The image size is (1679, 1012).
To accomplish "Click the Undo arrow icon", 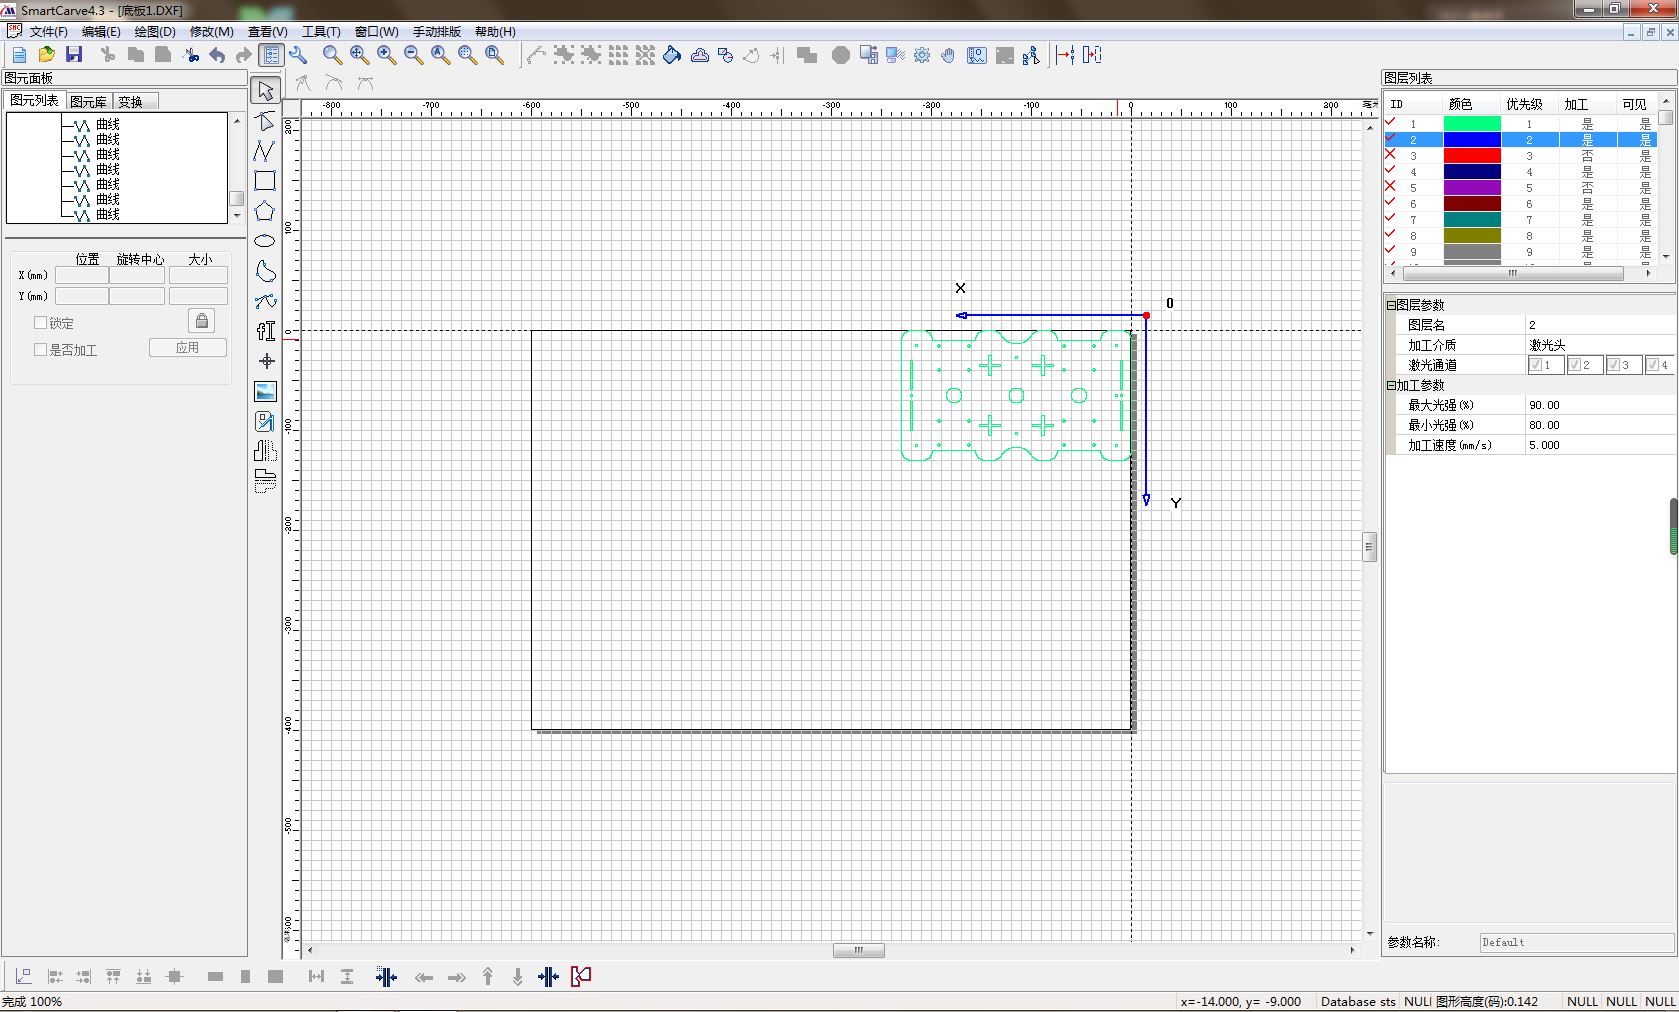I will 217,55.
